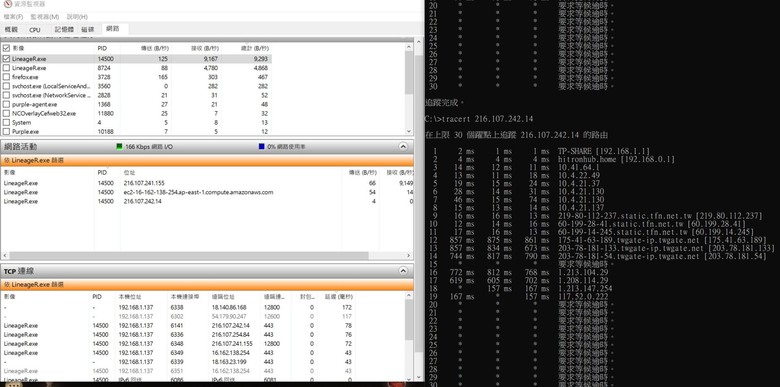Click the process list vertical scrollbar thumb
This screenshot has height=387, width=780.
coord(409,73)
